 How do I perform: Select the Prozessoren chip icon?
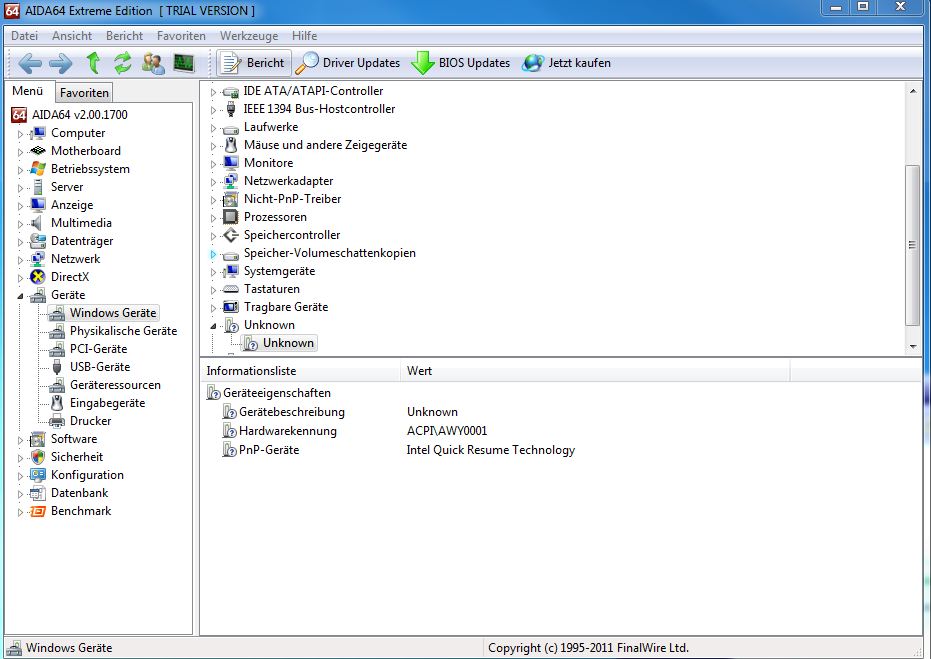pos(230,217)
